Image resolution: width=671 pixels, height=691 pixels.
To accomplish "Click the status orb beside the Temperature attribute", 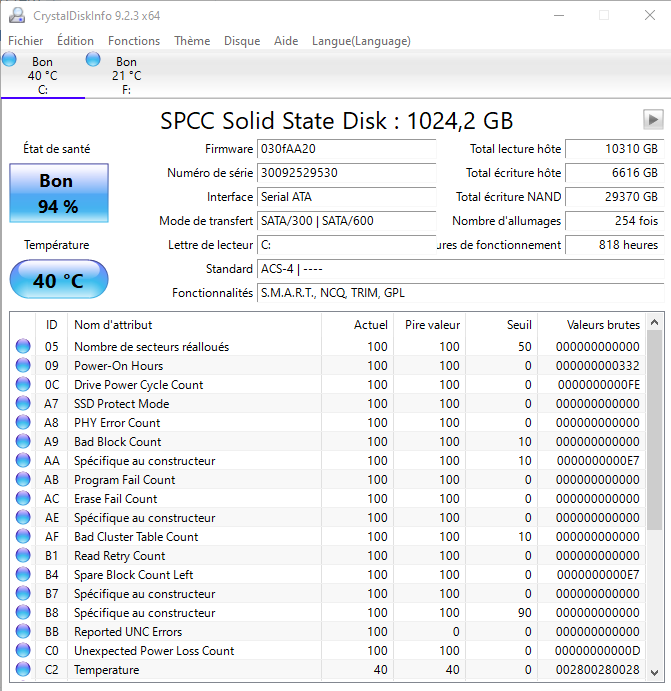I will click(x=23, y=670).
